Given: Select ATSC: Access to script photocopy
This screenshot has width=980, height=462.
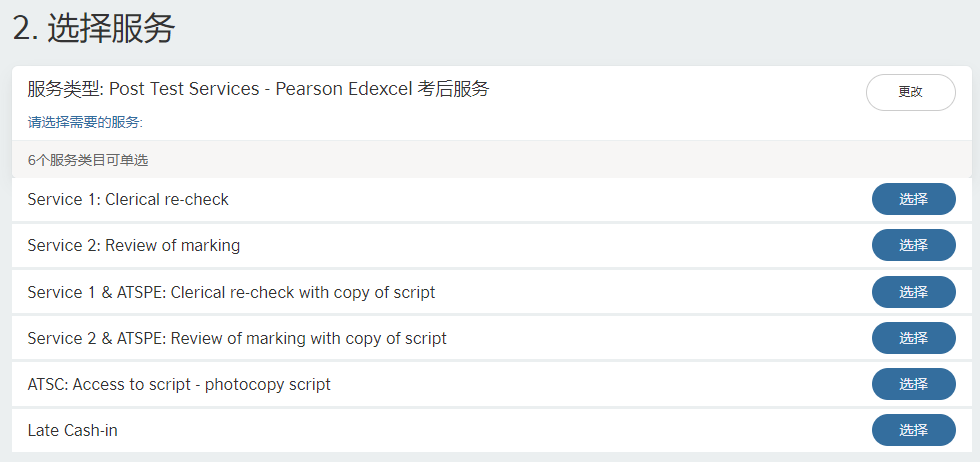Looking at the screenshot, I should (914, 384).
